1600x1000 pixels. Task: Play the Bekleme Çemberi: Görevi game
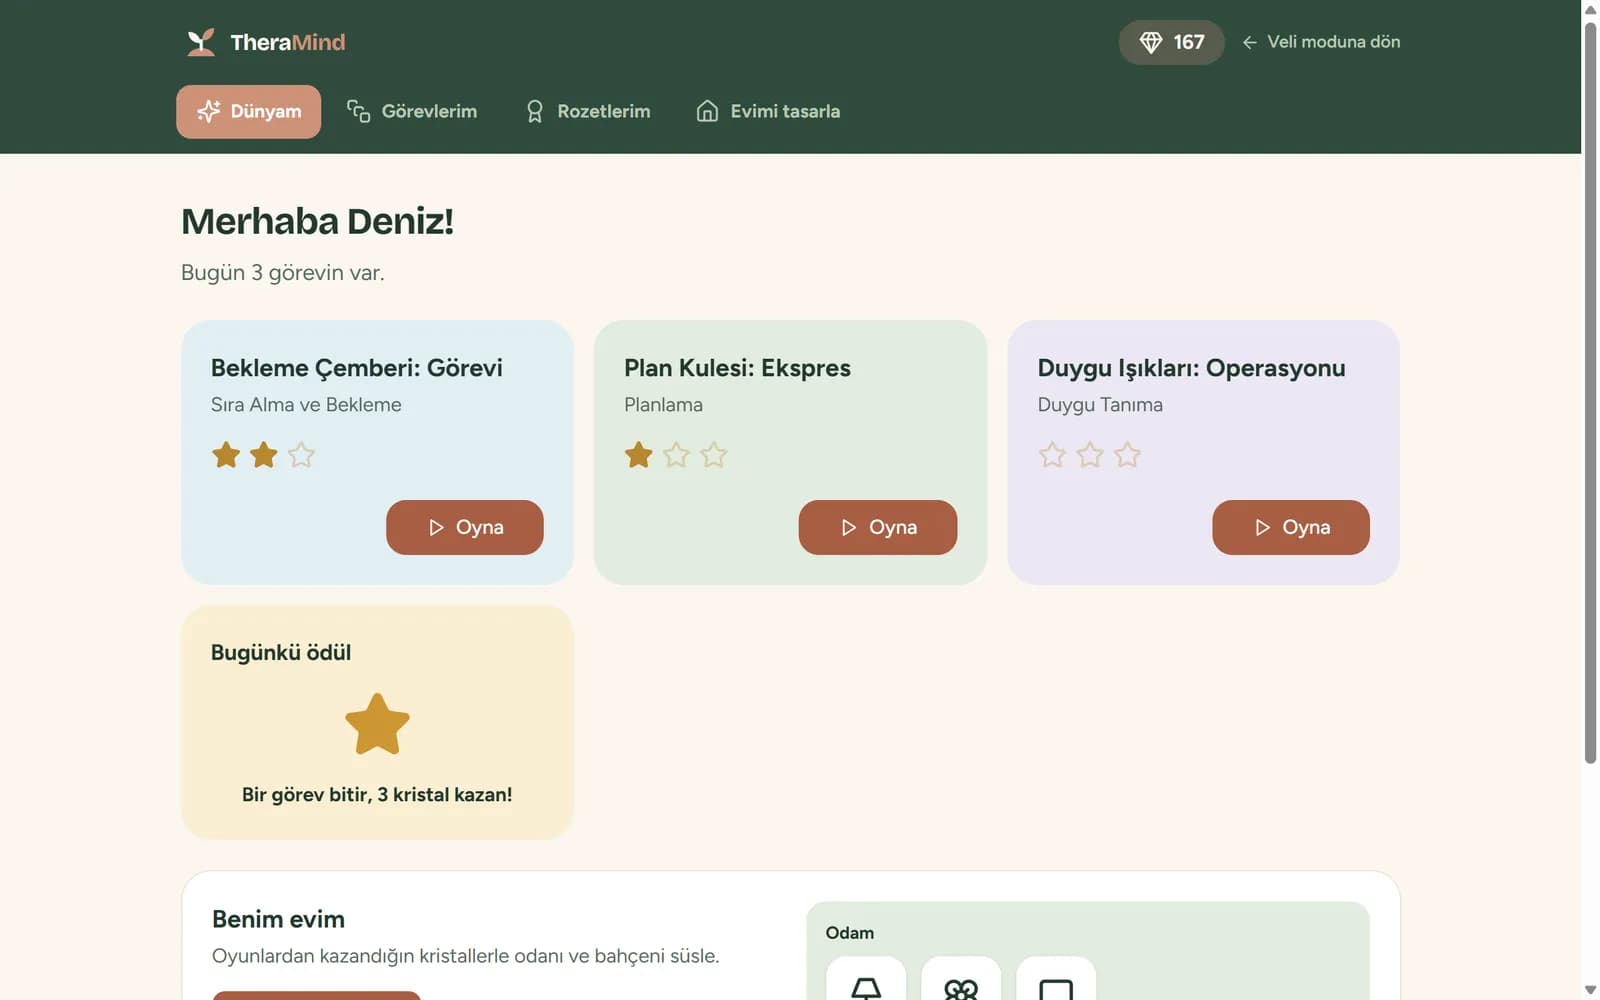pos(465,527)
